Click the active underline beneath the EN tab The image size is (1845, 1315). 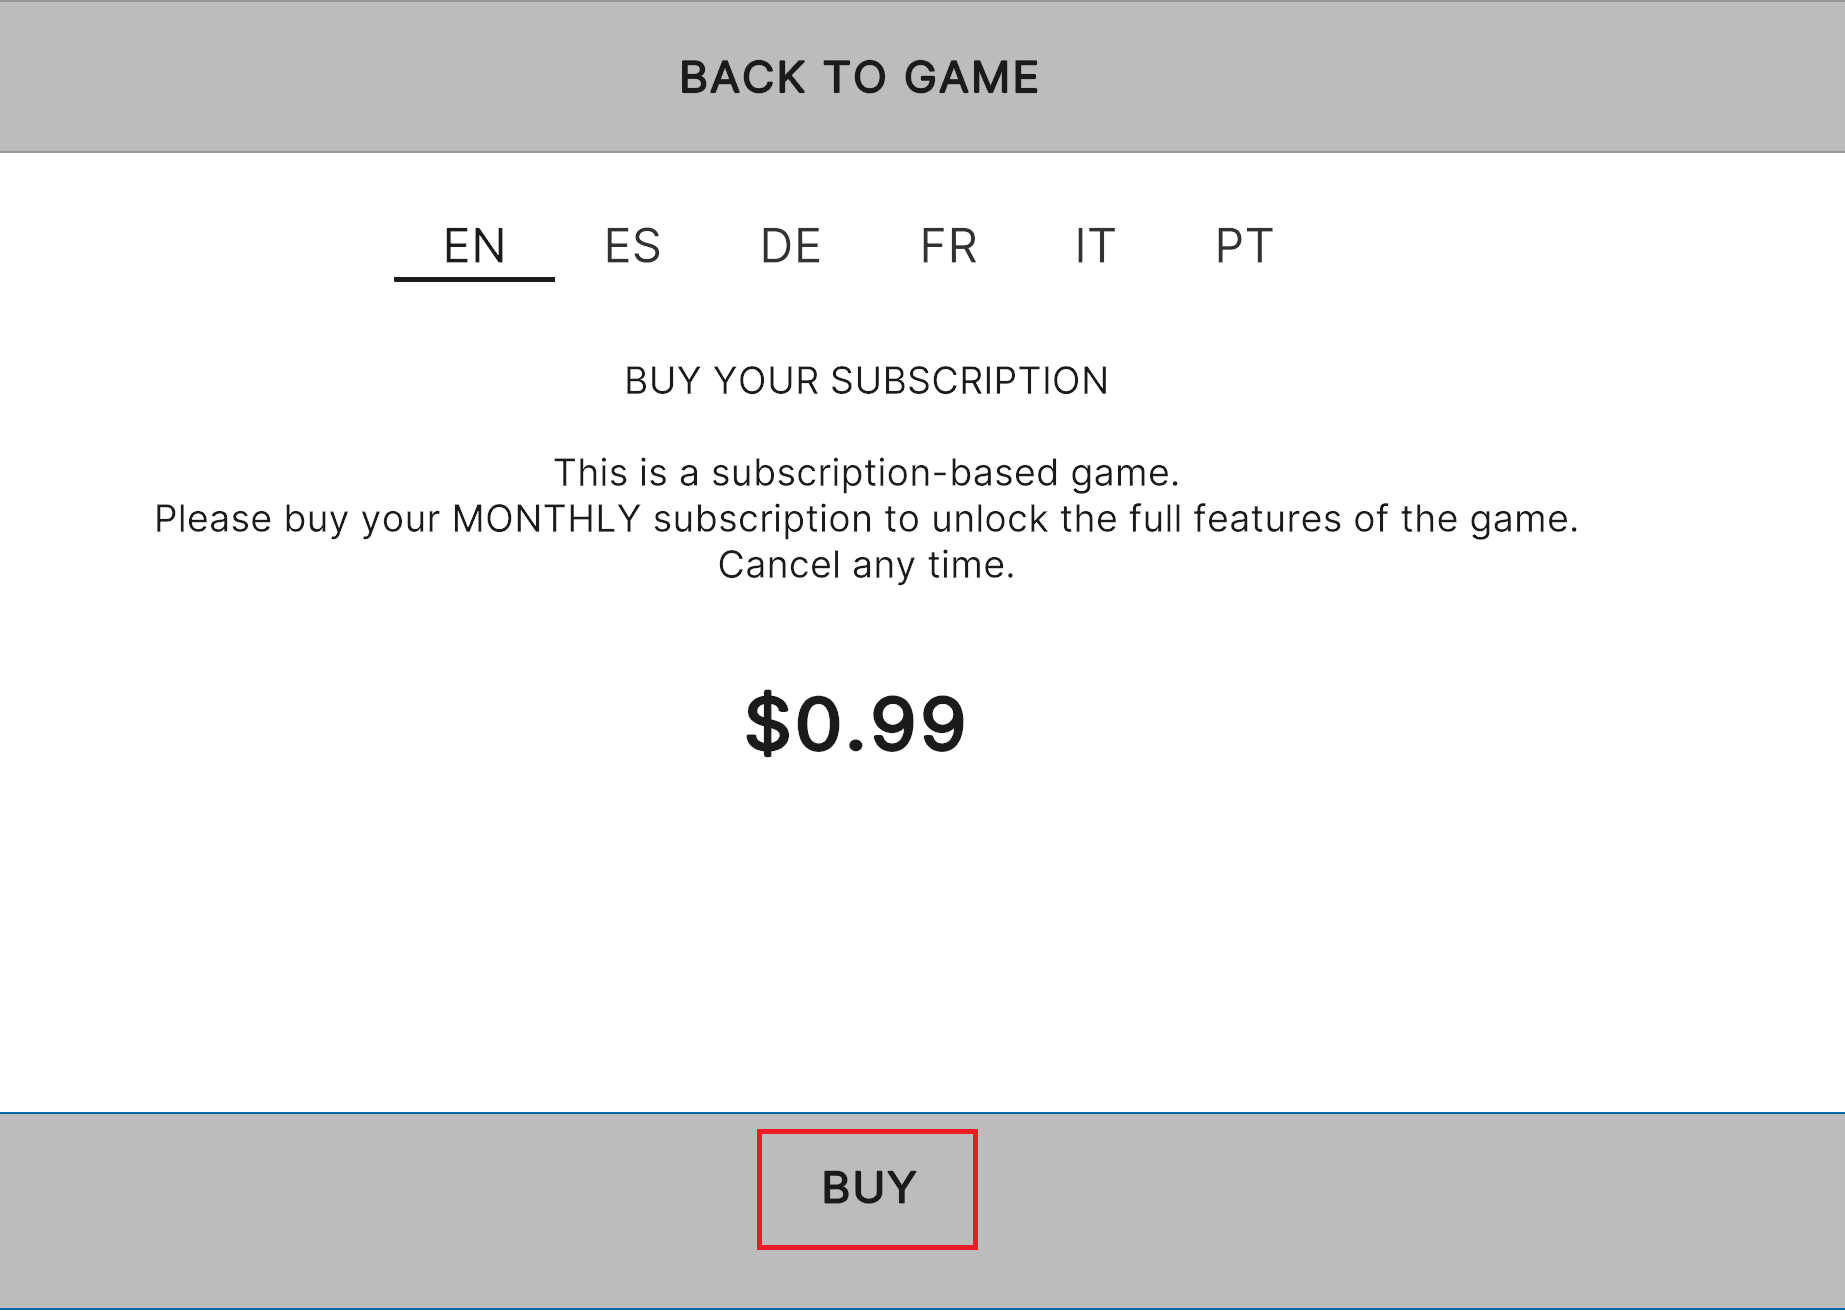pos(474,279)
